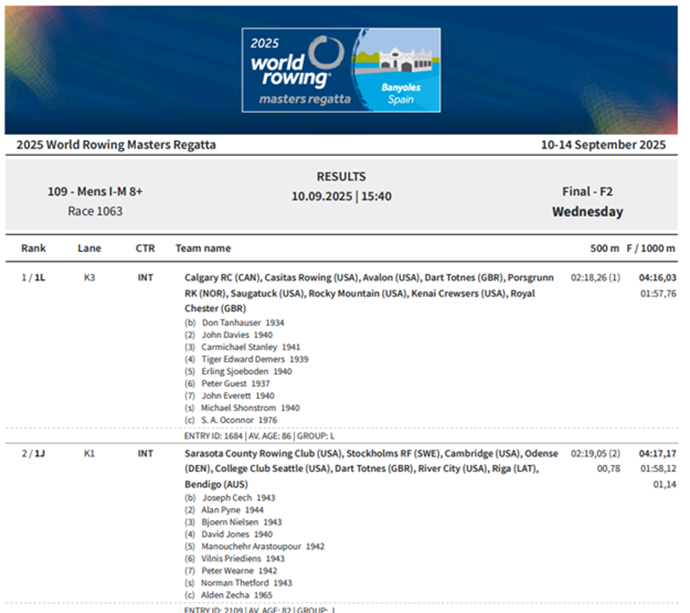Viewport: 690px width, 613px height.
Task: Click race time '10.09.2025 | 15:40'
Action: [x=341, y=196]
